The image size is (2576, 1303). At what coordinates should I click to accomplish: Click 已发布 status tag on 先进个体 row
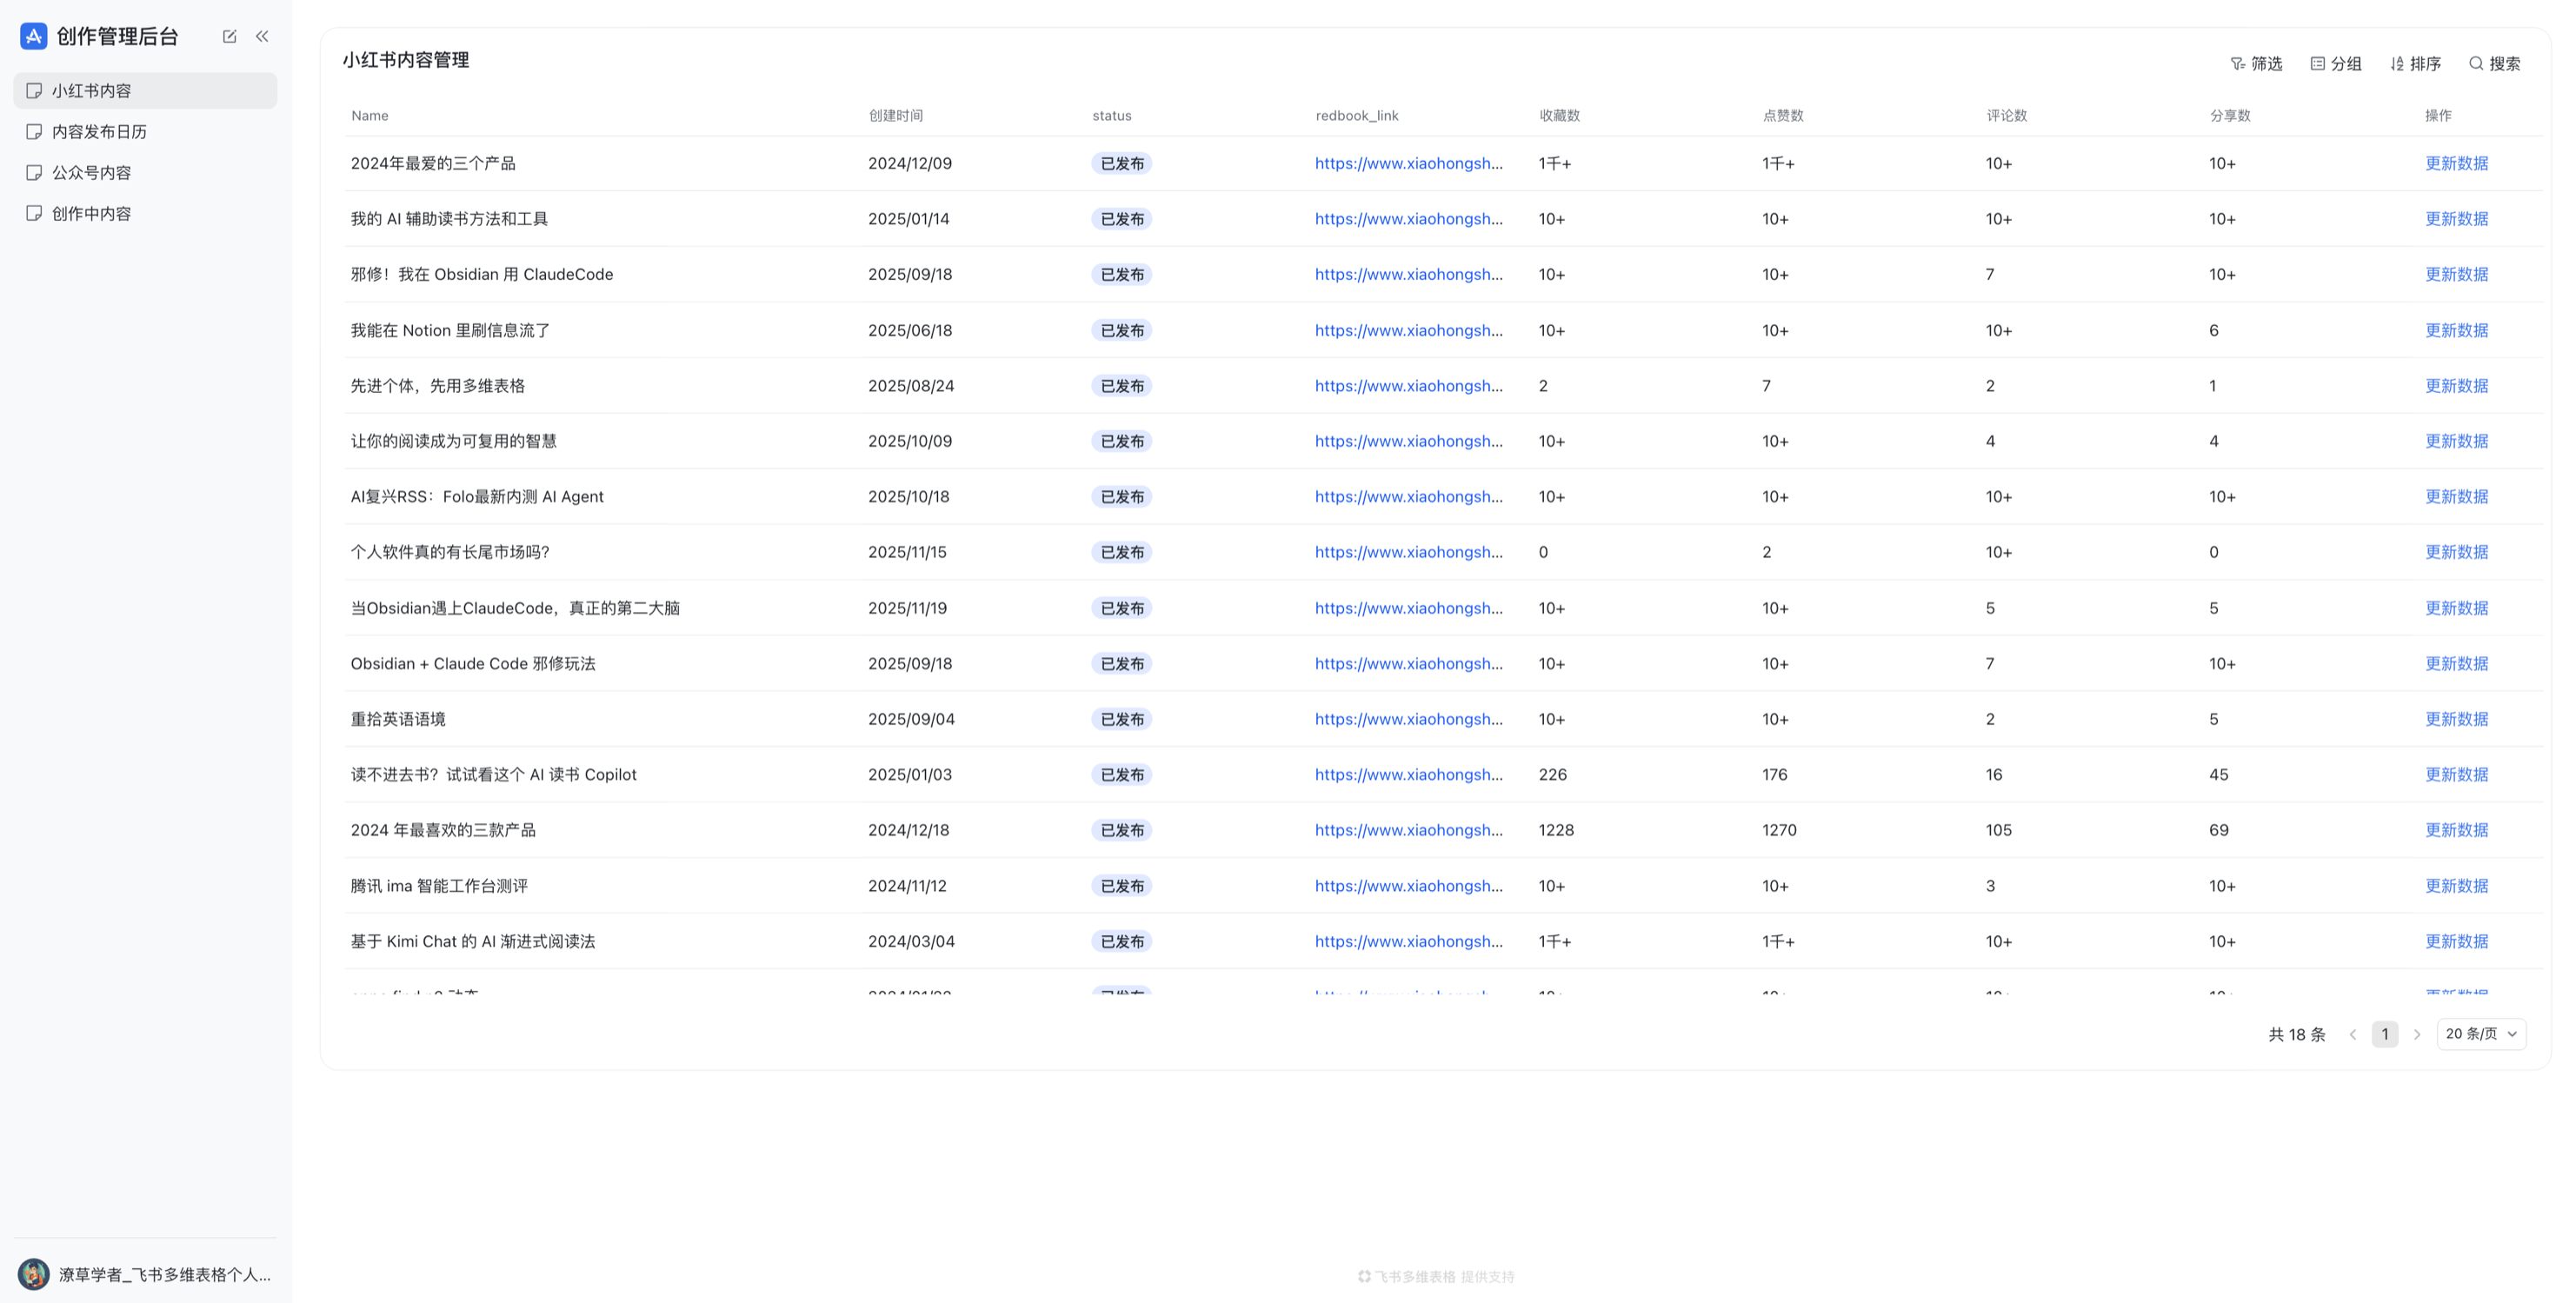pos(1122,386)
